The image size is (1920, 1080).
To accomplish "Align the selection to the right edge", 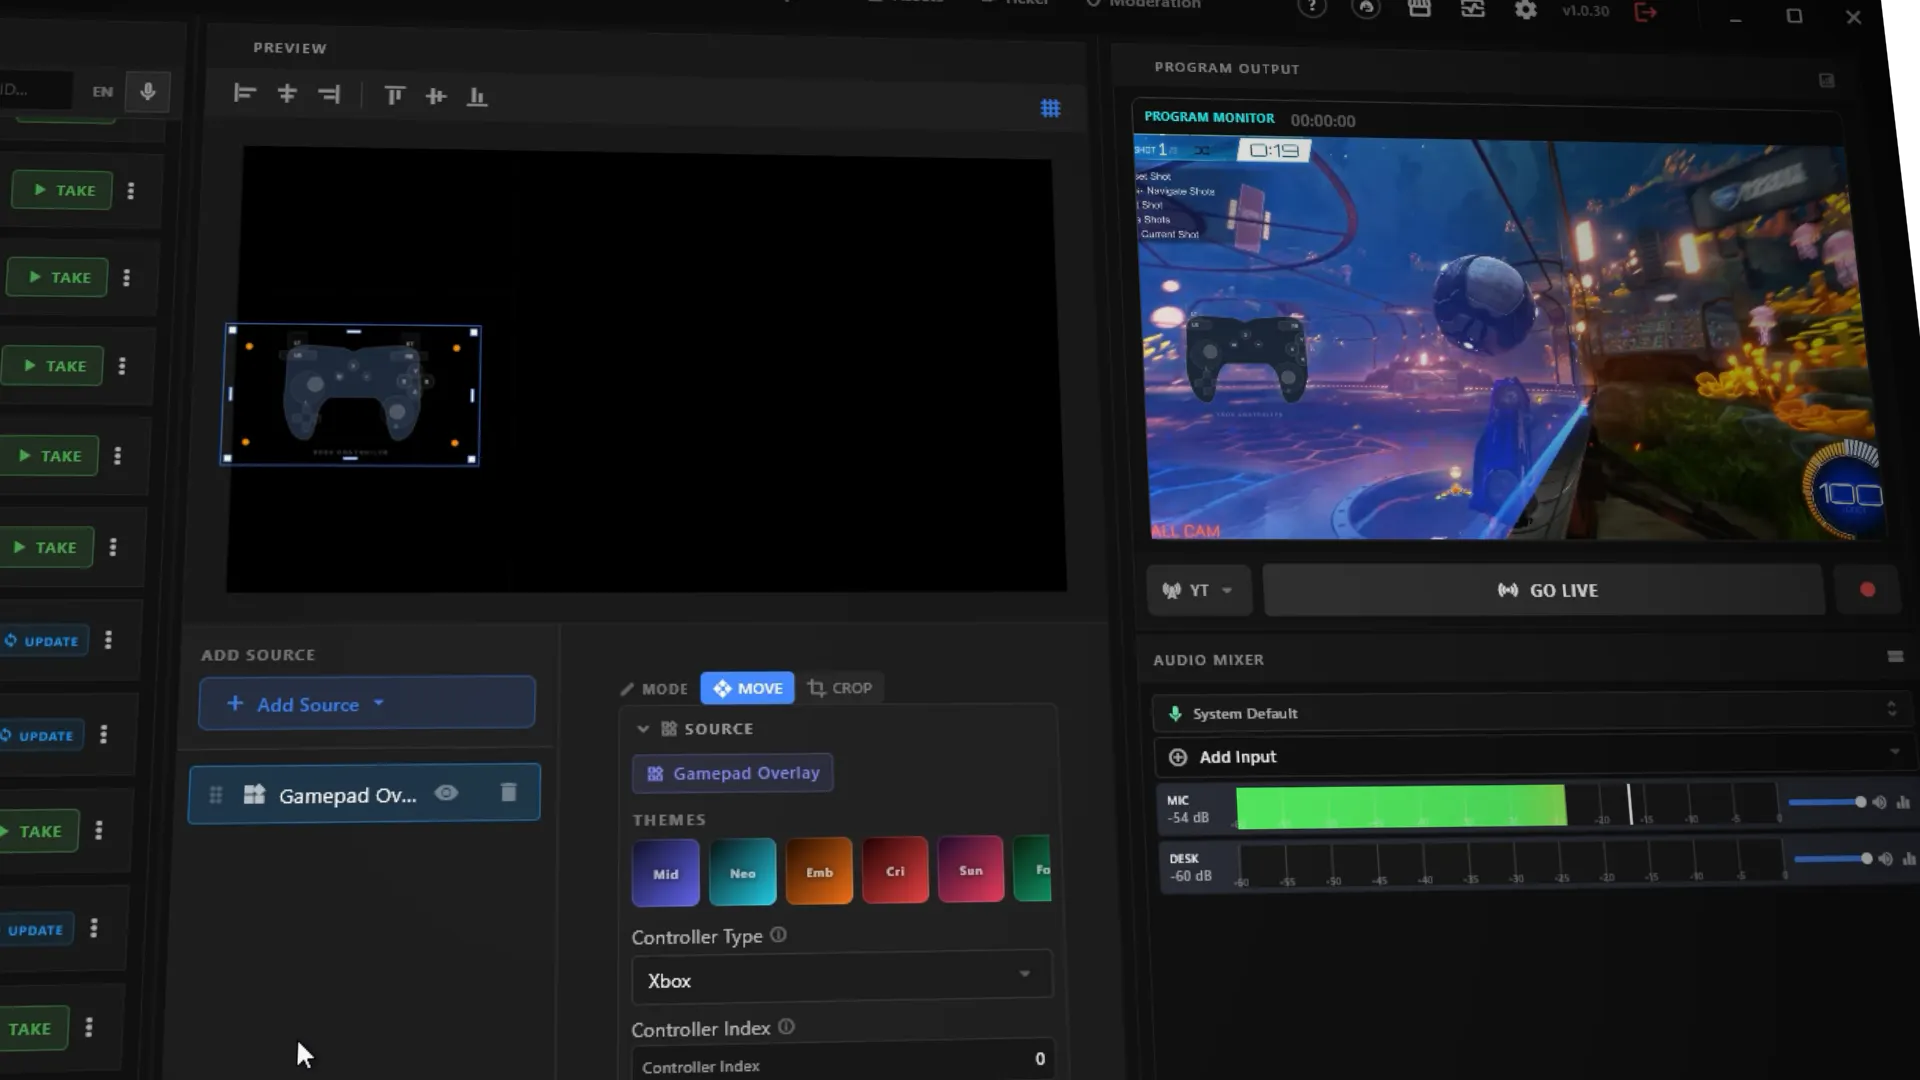I will 329,95.
